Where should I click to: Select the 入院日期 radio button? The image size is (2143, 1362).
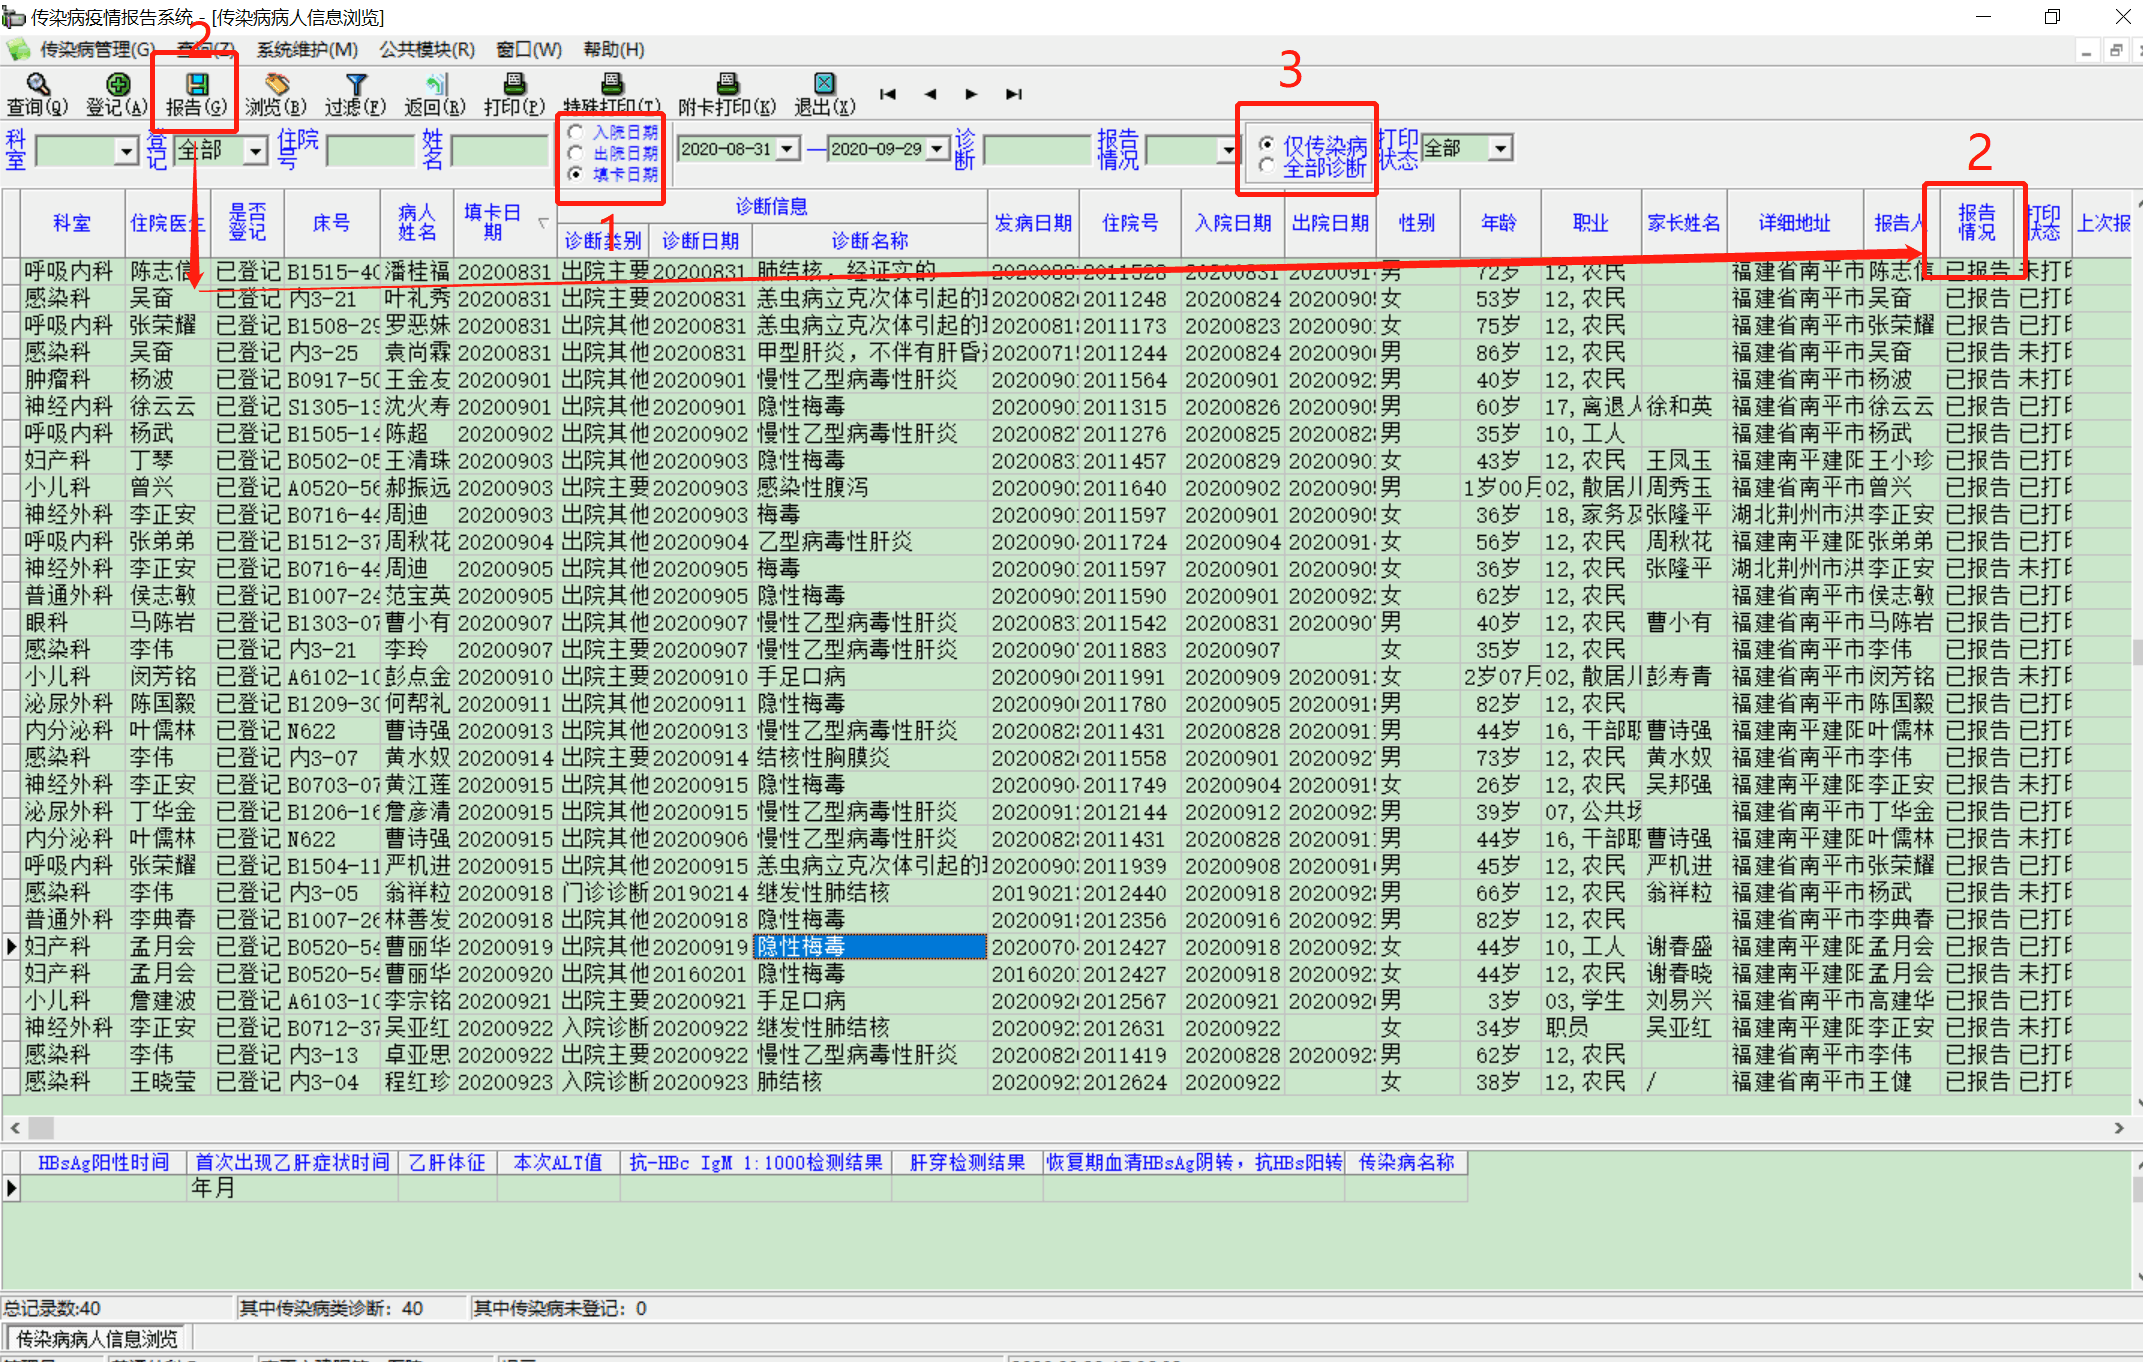point(575,132)
